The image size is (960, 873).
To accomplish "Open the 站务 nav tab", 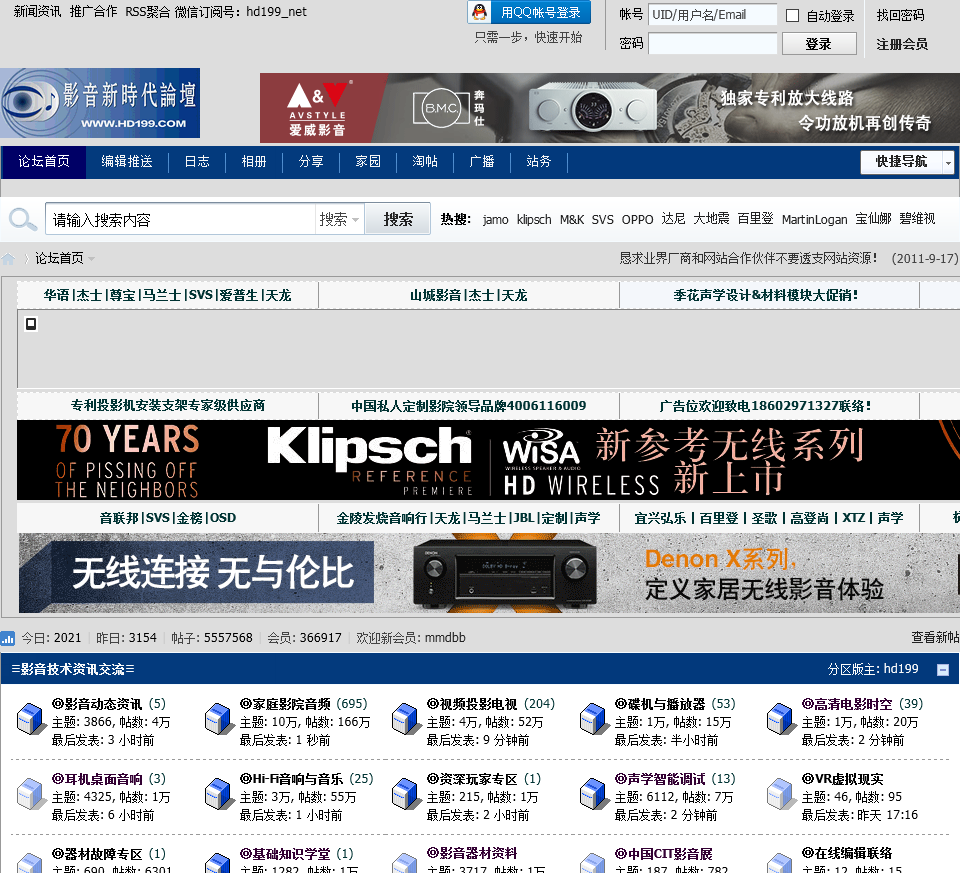I will click(539, 162).
